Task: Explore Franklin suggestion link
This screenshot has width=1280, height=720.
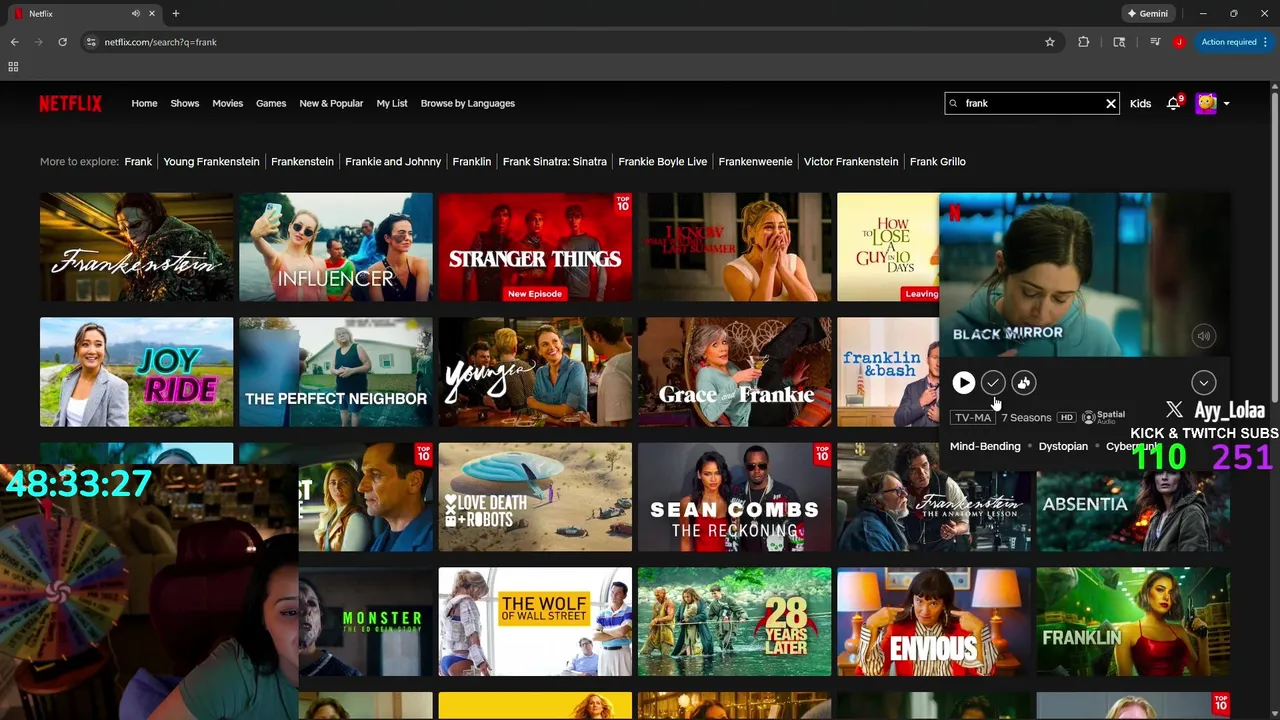Action: [x=471, y=161]
